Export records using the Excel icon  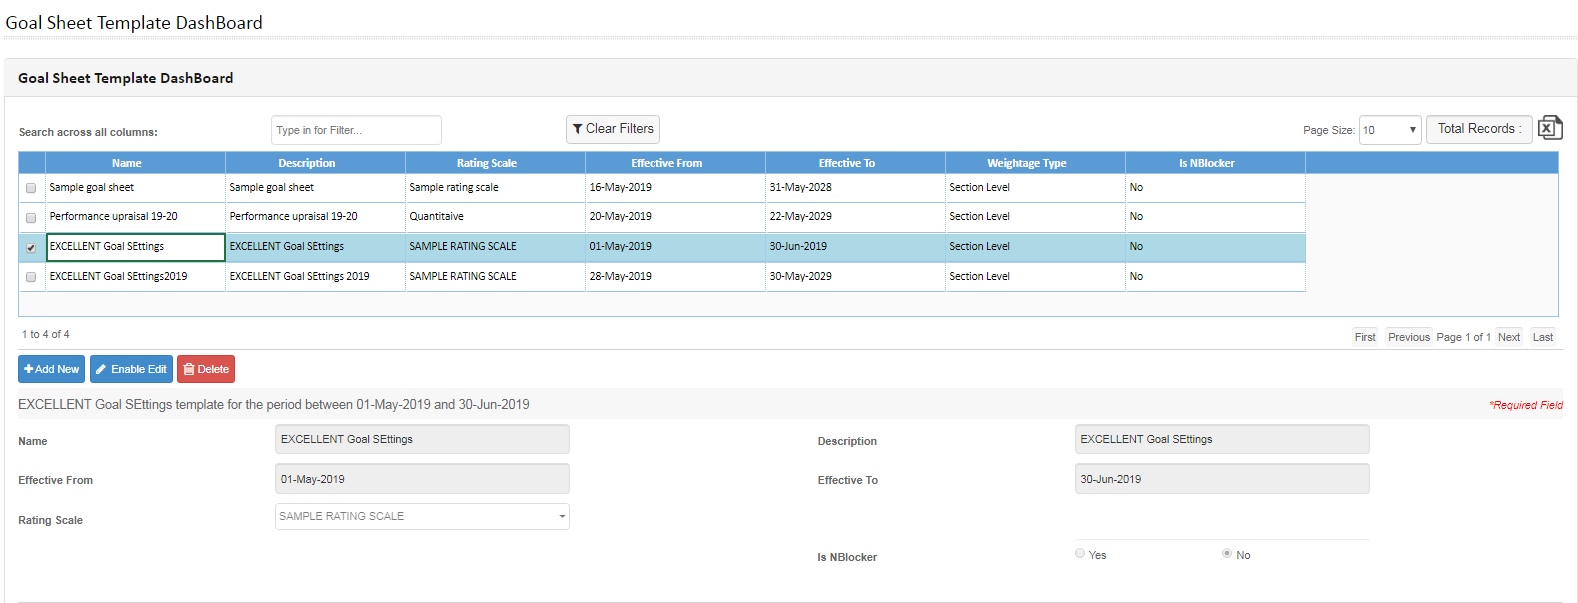(1549, 128)
